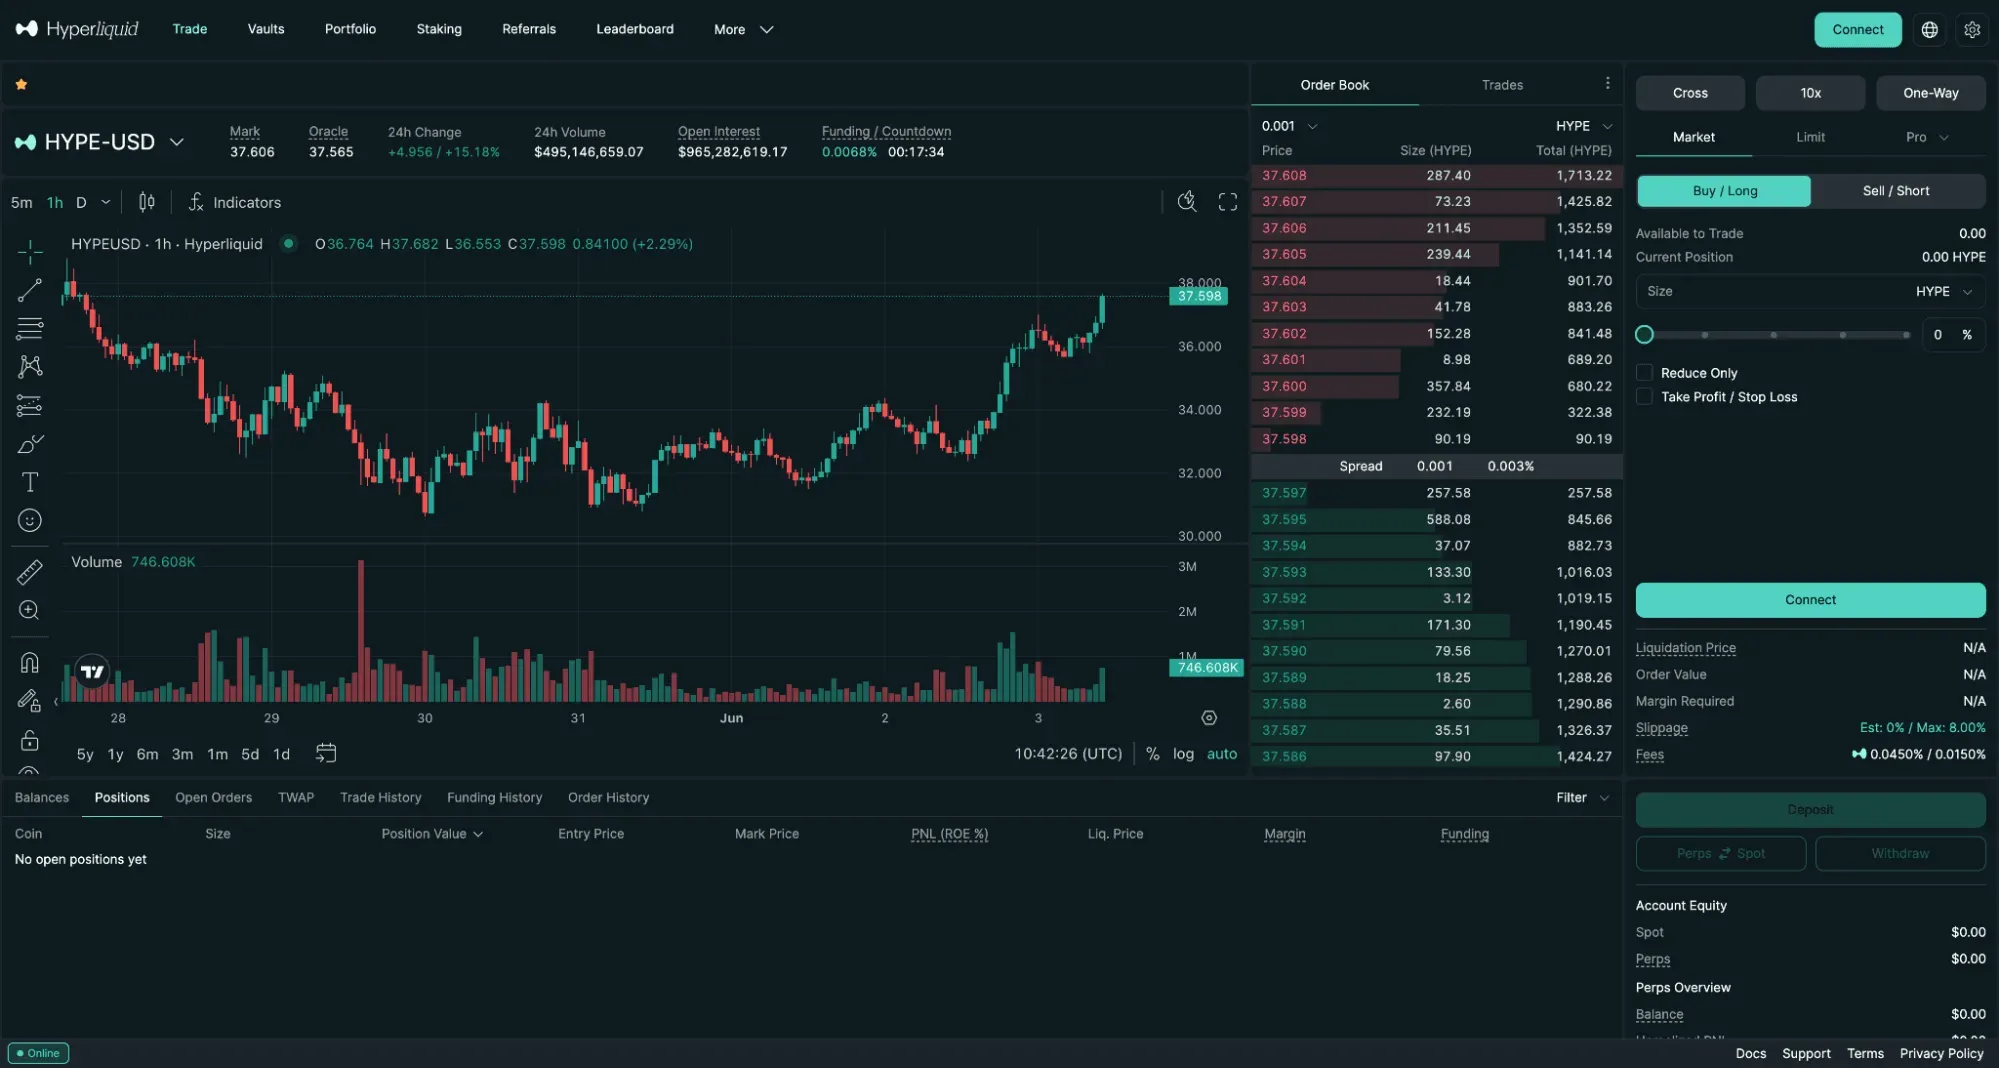Viewport: 1999px width, 1068px height.
Task: Click the quick search icon above chart
Action: [x=1187, y=202]
